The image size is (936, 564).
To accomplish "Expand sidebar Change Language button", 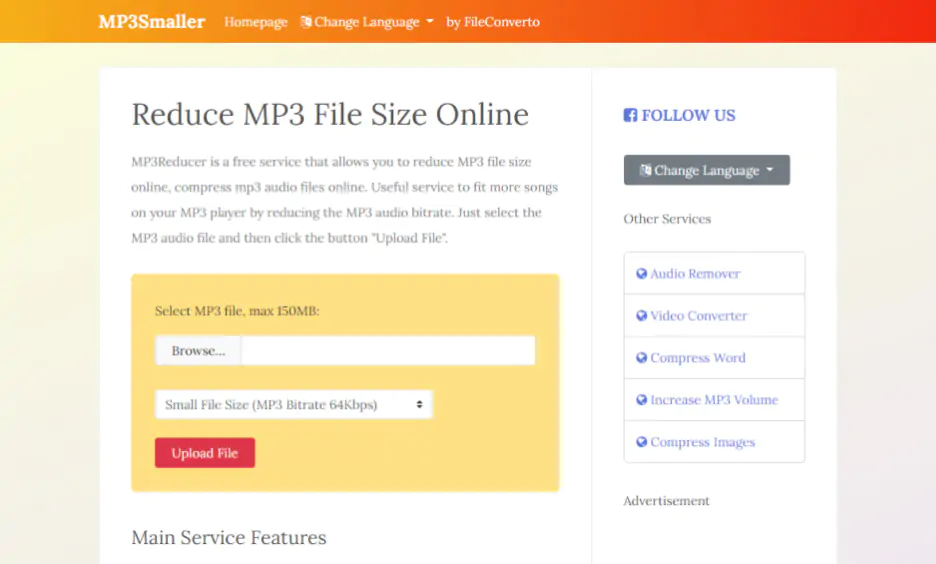I will pyautogui.click(x=707, y=170).
